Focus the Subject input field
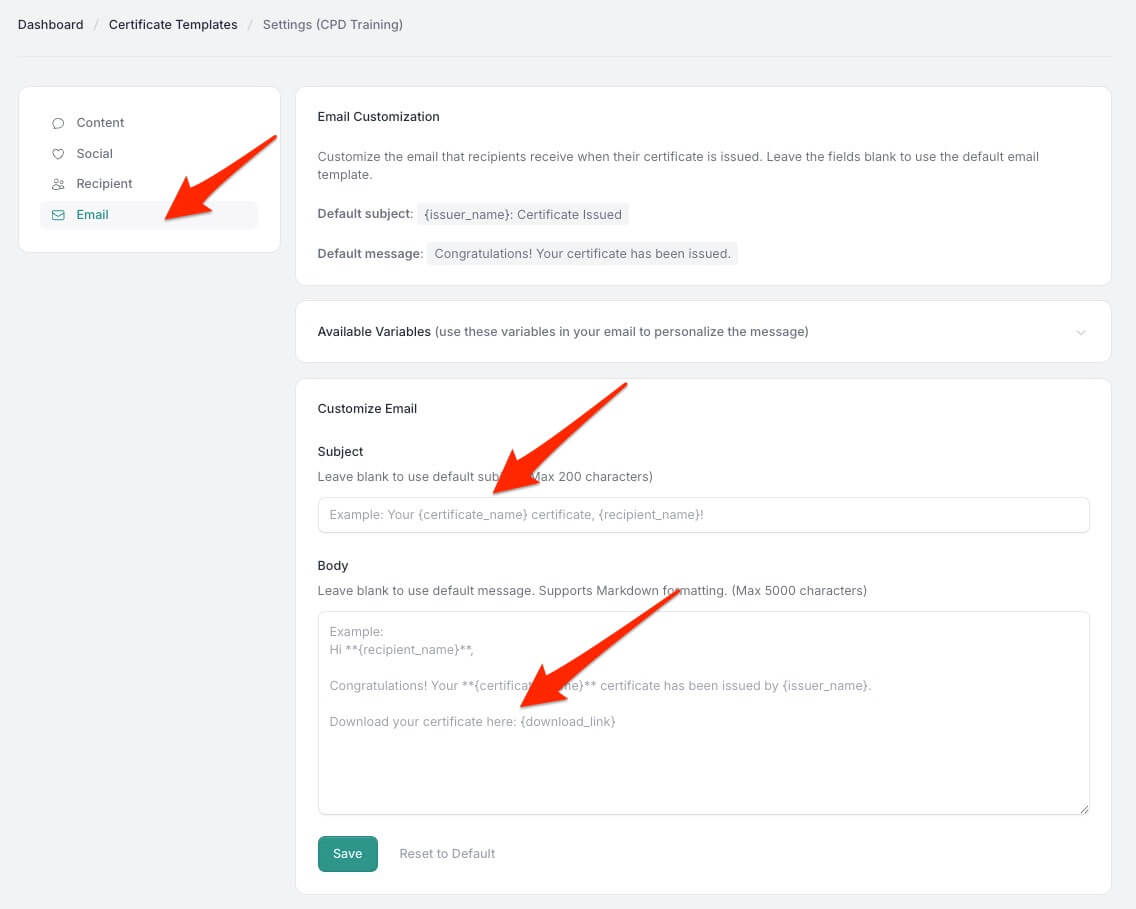 pyautogui.click(x=703, y=515)
